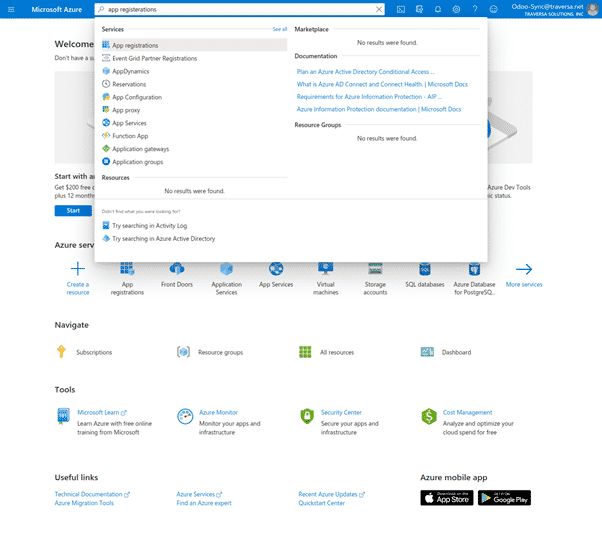Click the help question mark icon
The image size is (602, 544).
click(474, 9)
